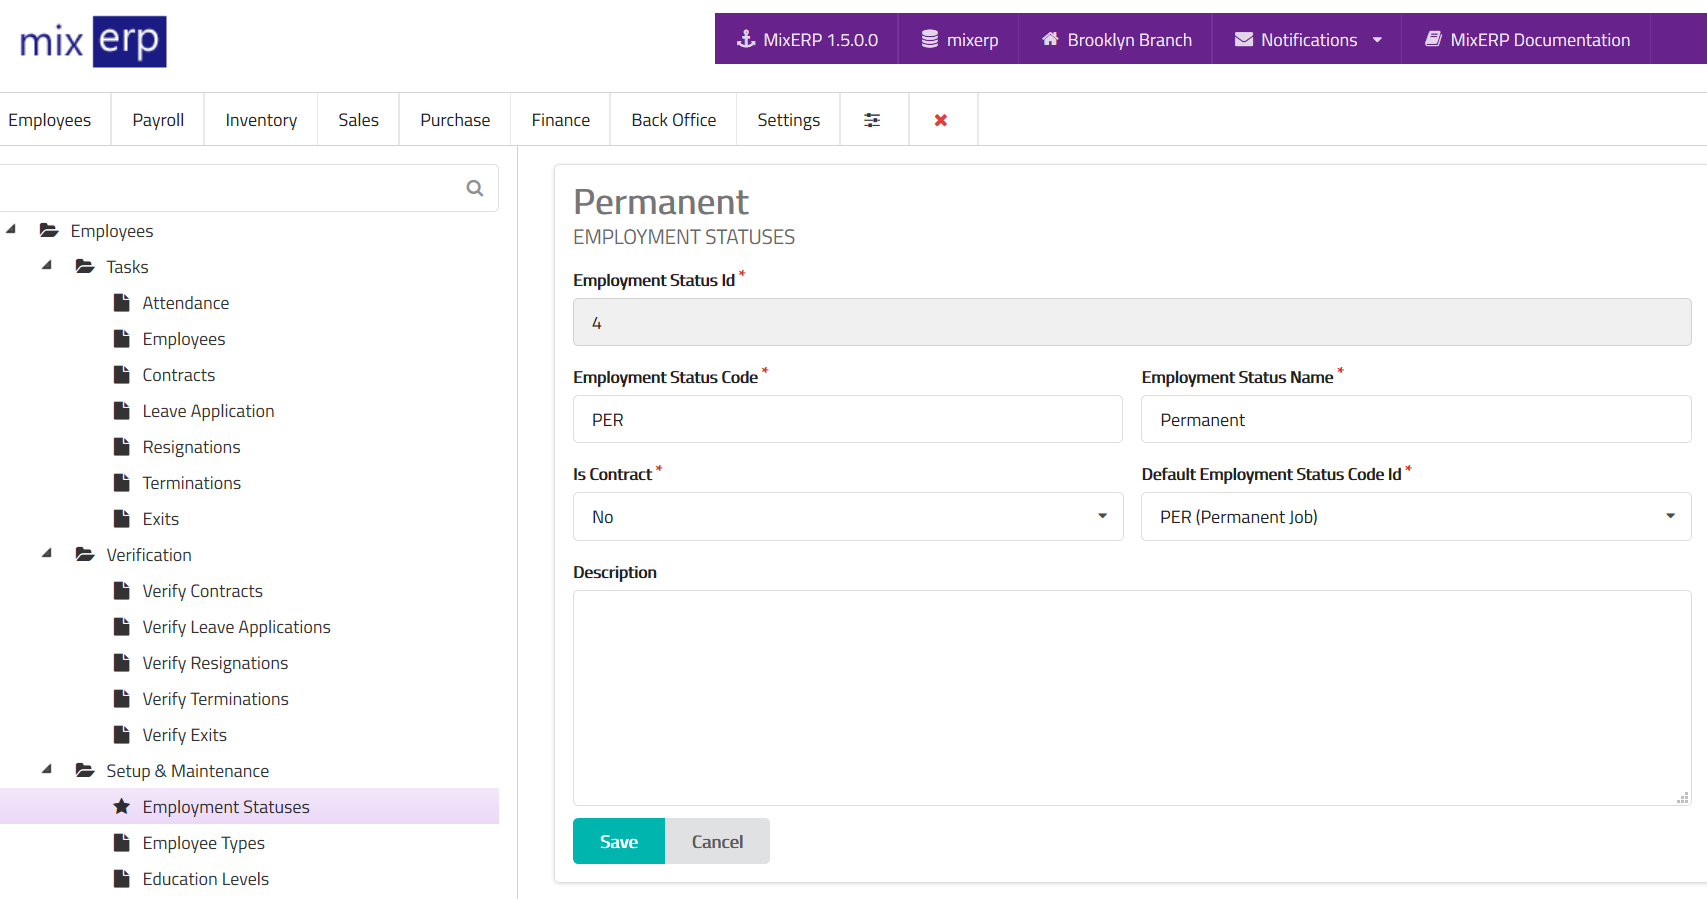This screenshot has height=899, width=1707.
Task: Collapse the Tasks folder in tree
Action: coord(47,266)
